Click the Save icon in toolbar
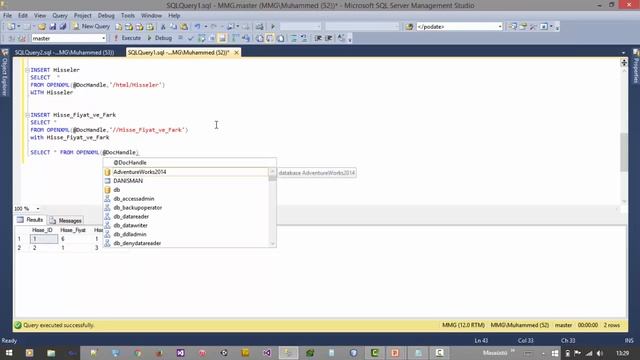This screenshot has height=360, width=640. (53, 27)
